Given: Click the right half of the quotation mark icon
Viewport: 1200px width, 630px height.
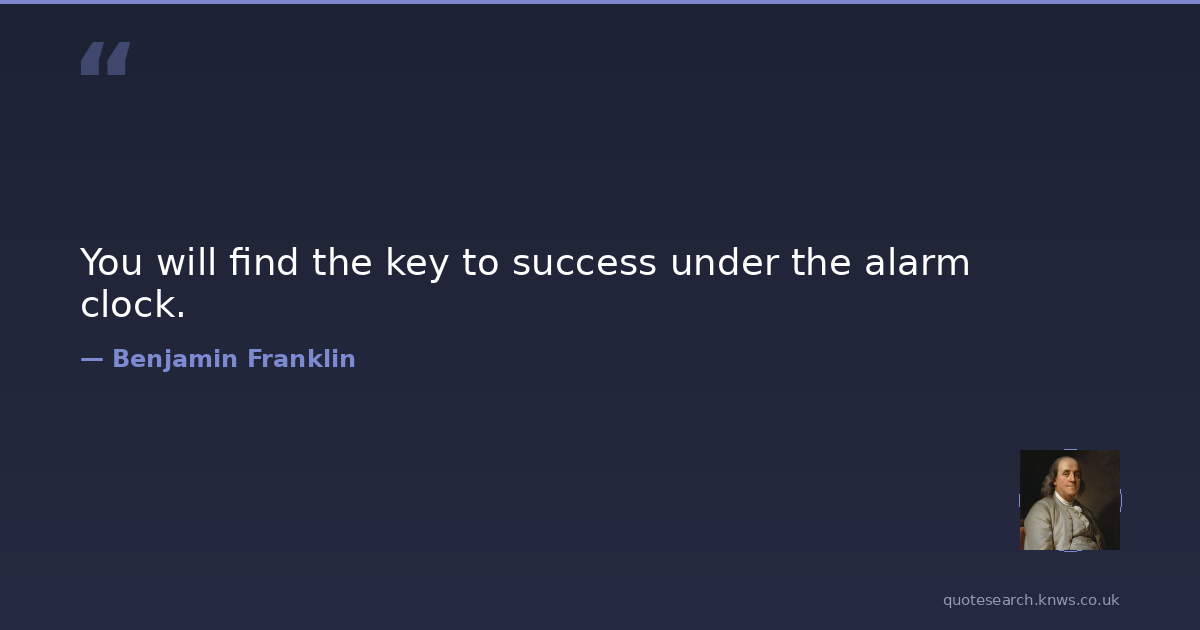Looking at the screenshot, I should click(x=118, y=59).
